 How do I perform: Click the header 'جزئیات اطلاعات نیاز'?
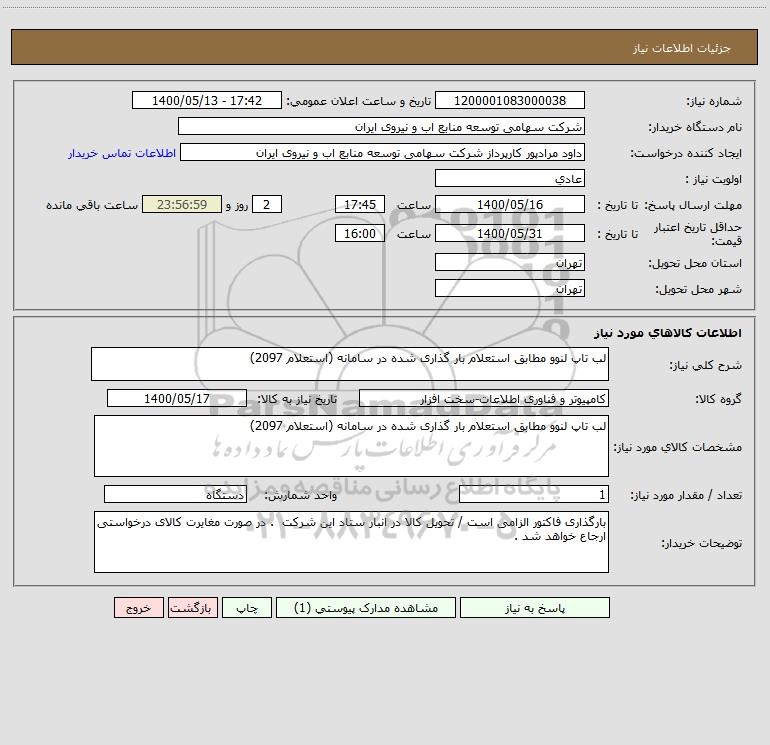[x=682, y=48]
